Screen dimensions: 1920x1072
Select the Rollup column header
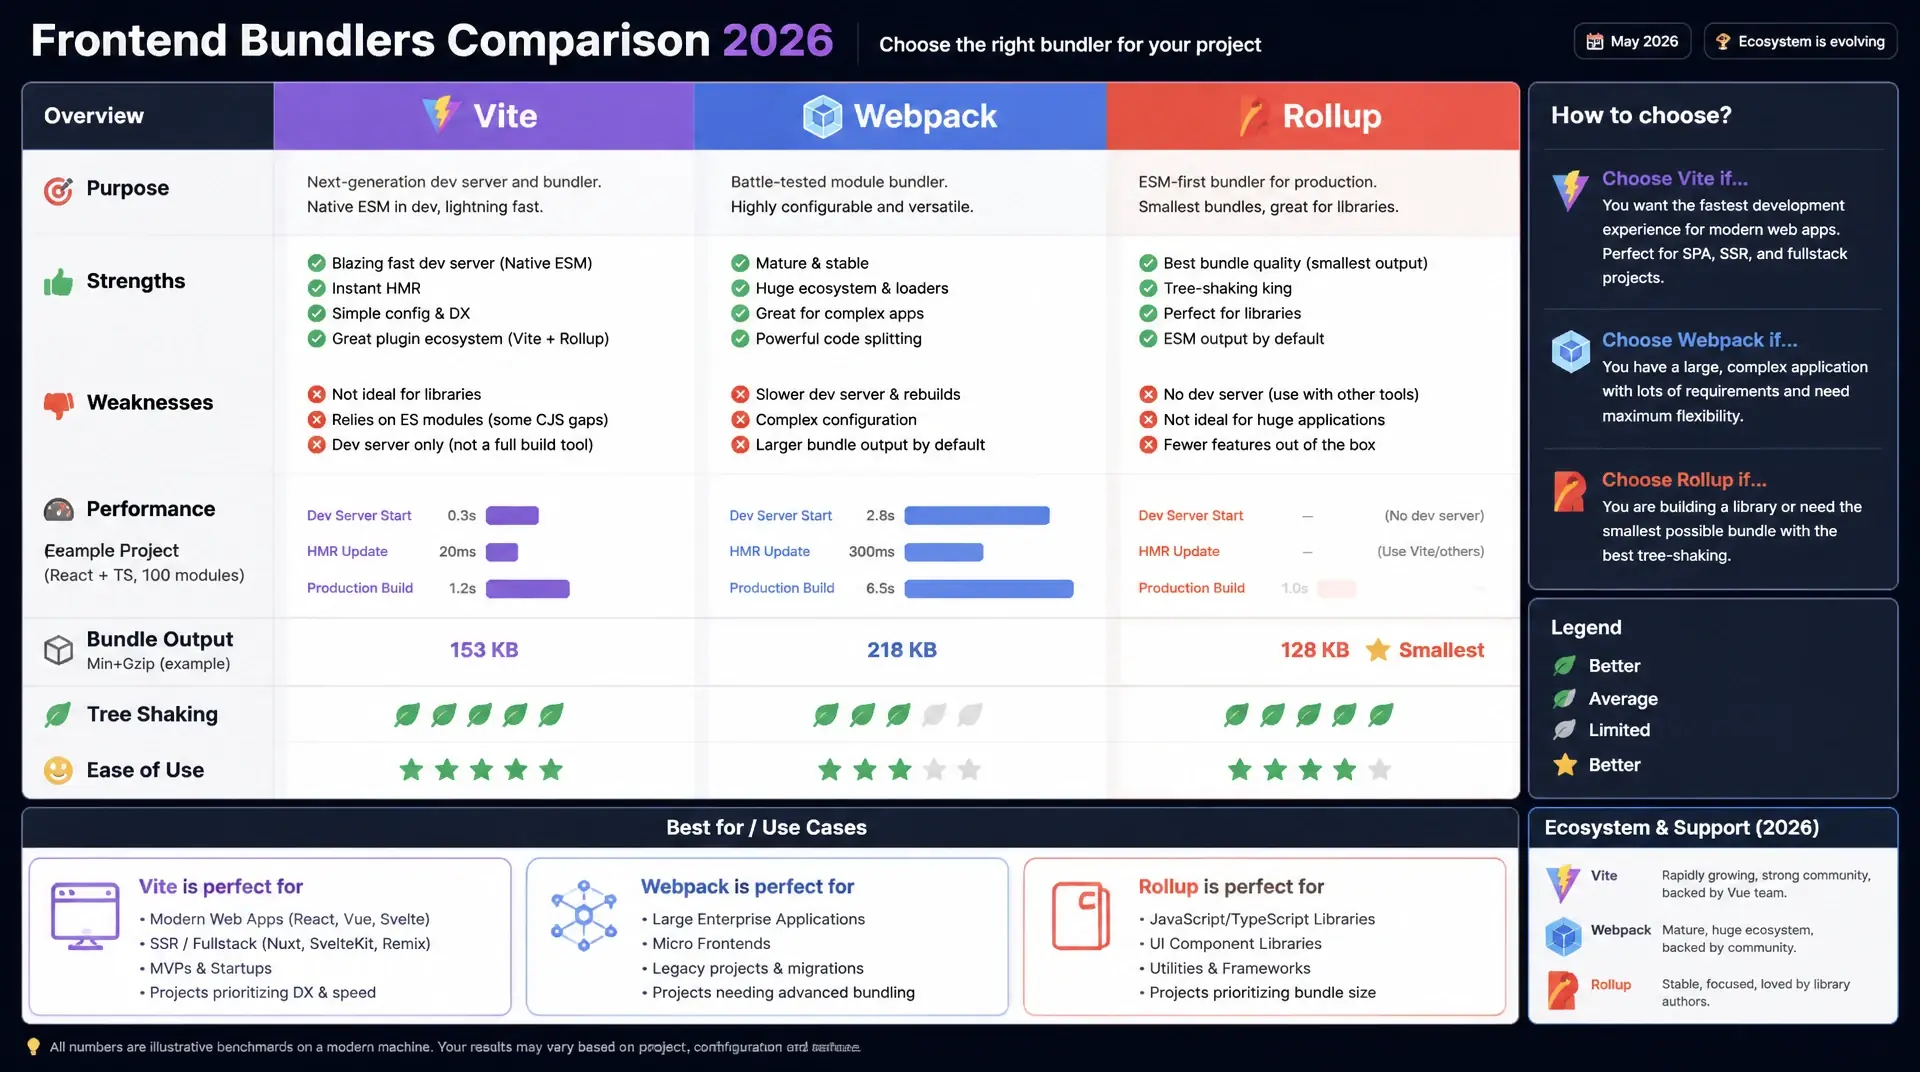click(1313, 116)
